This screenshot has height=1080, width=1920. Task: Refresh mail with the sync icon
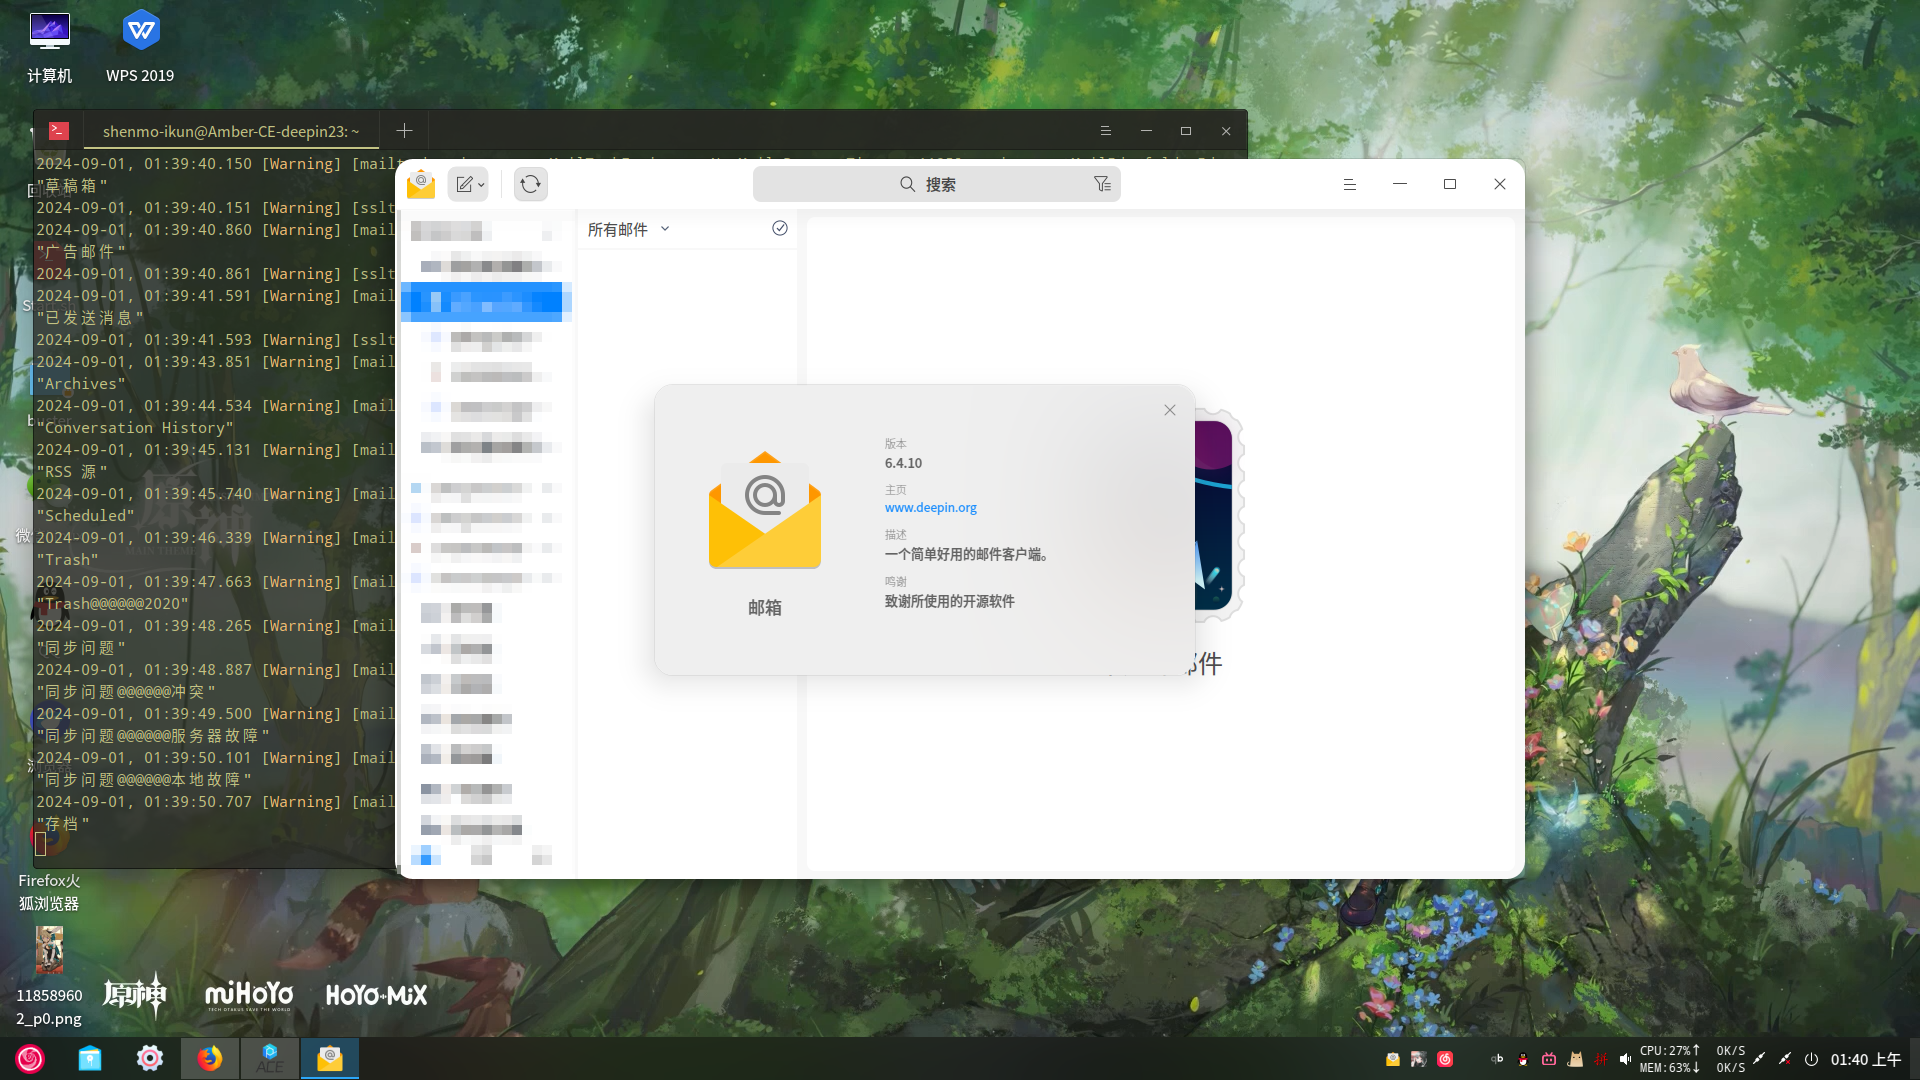click(x=531, y=184)
